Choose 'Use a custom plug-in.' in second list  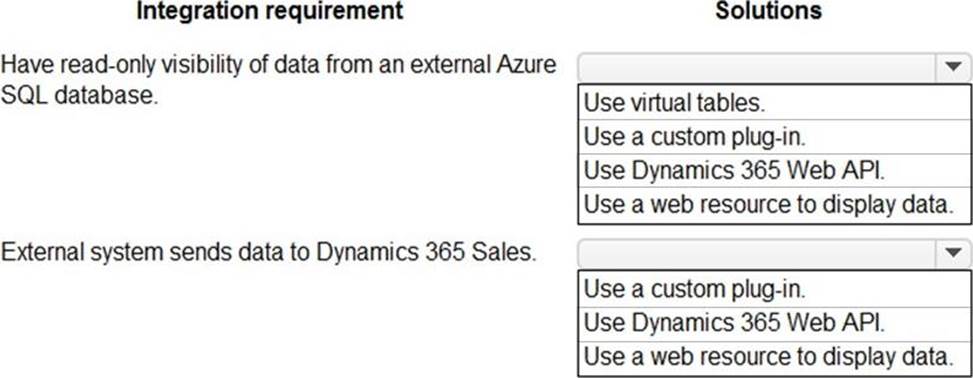(774, 289)
